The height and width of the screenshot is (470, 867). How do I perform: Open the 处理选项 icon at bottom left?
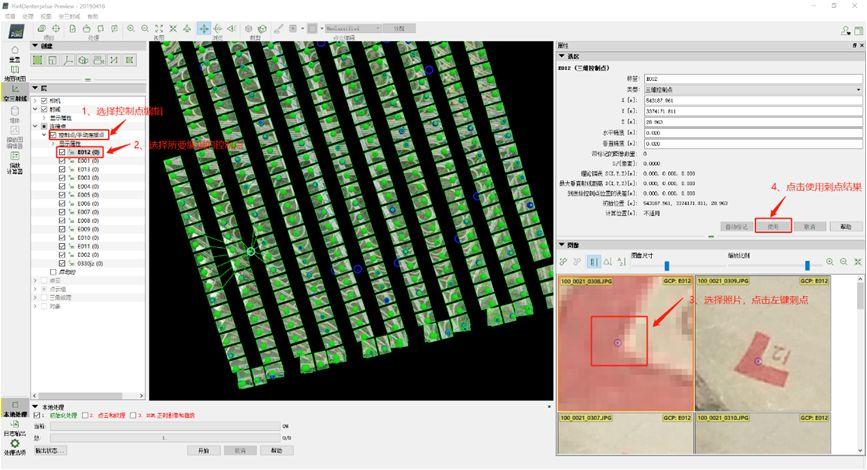click(x=15, y=444)
